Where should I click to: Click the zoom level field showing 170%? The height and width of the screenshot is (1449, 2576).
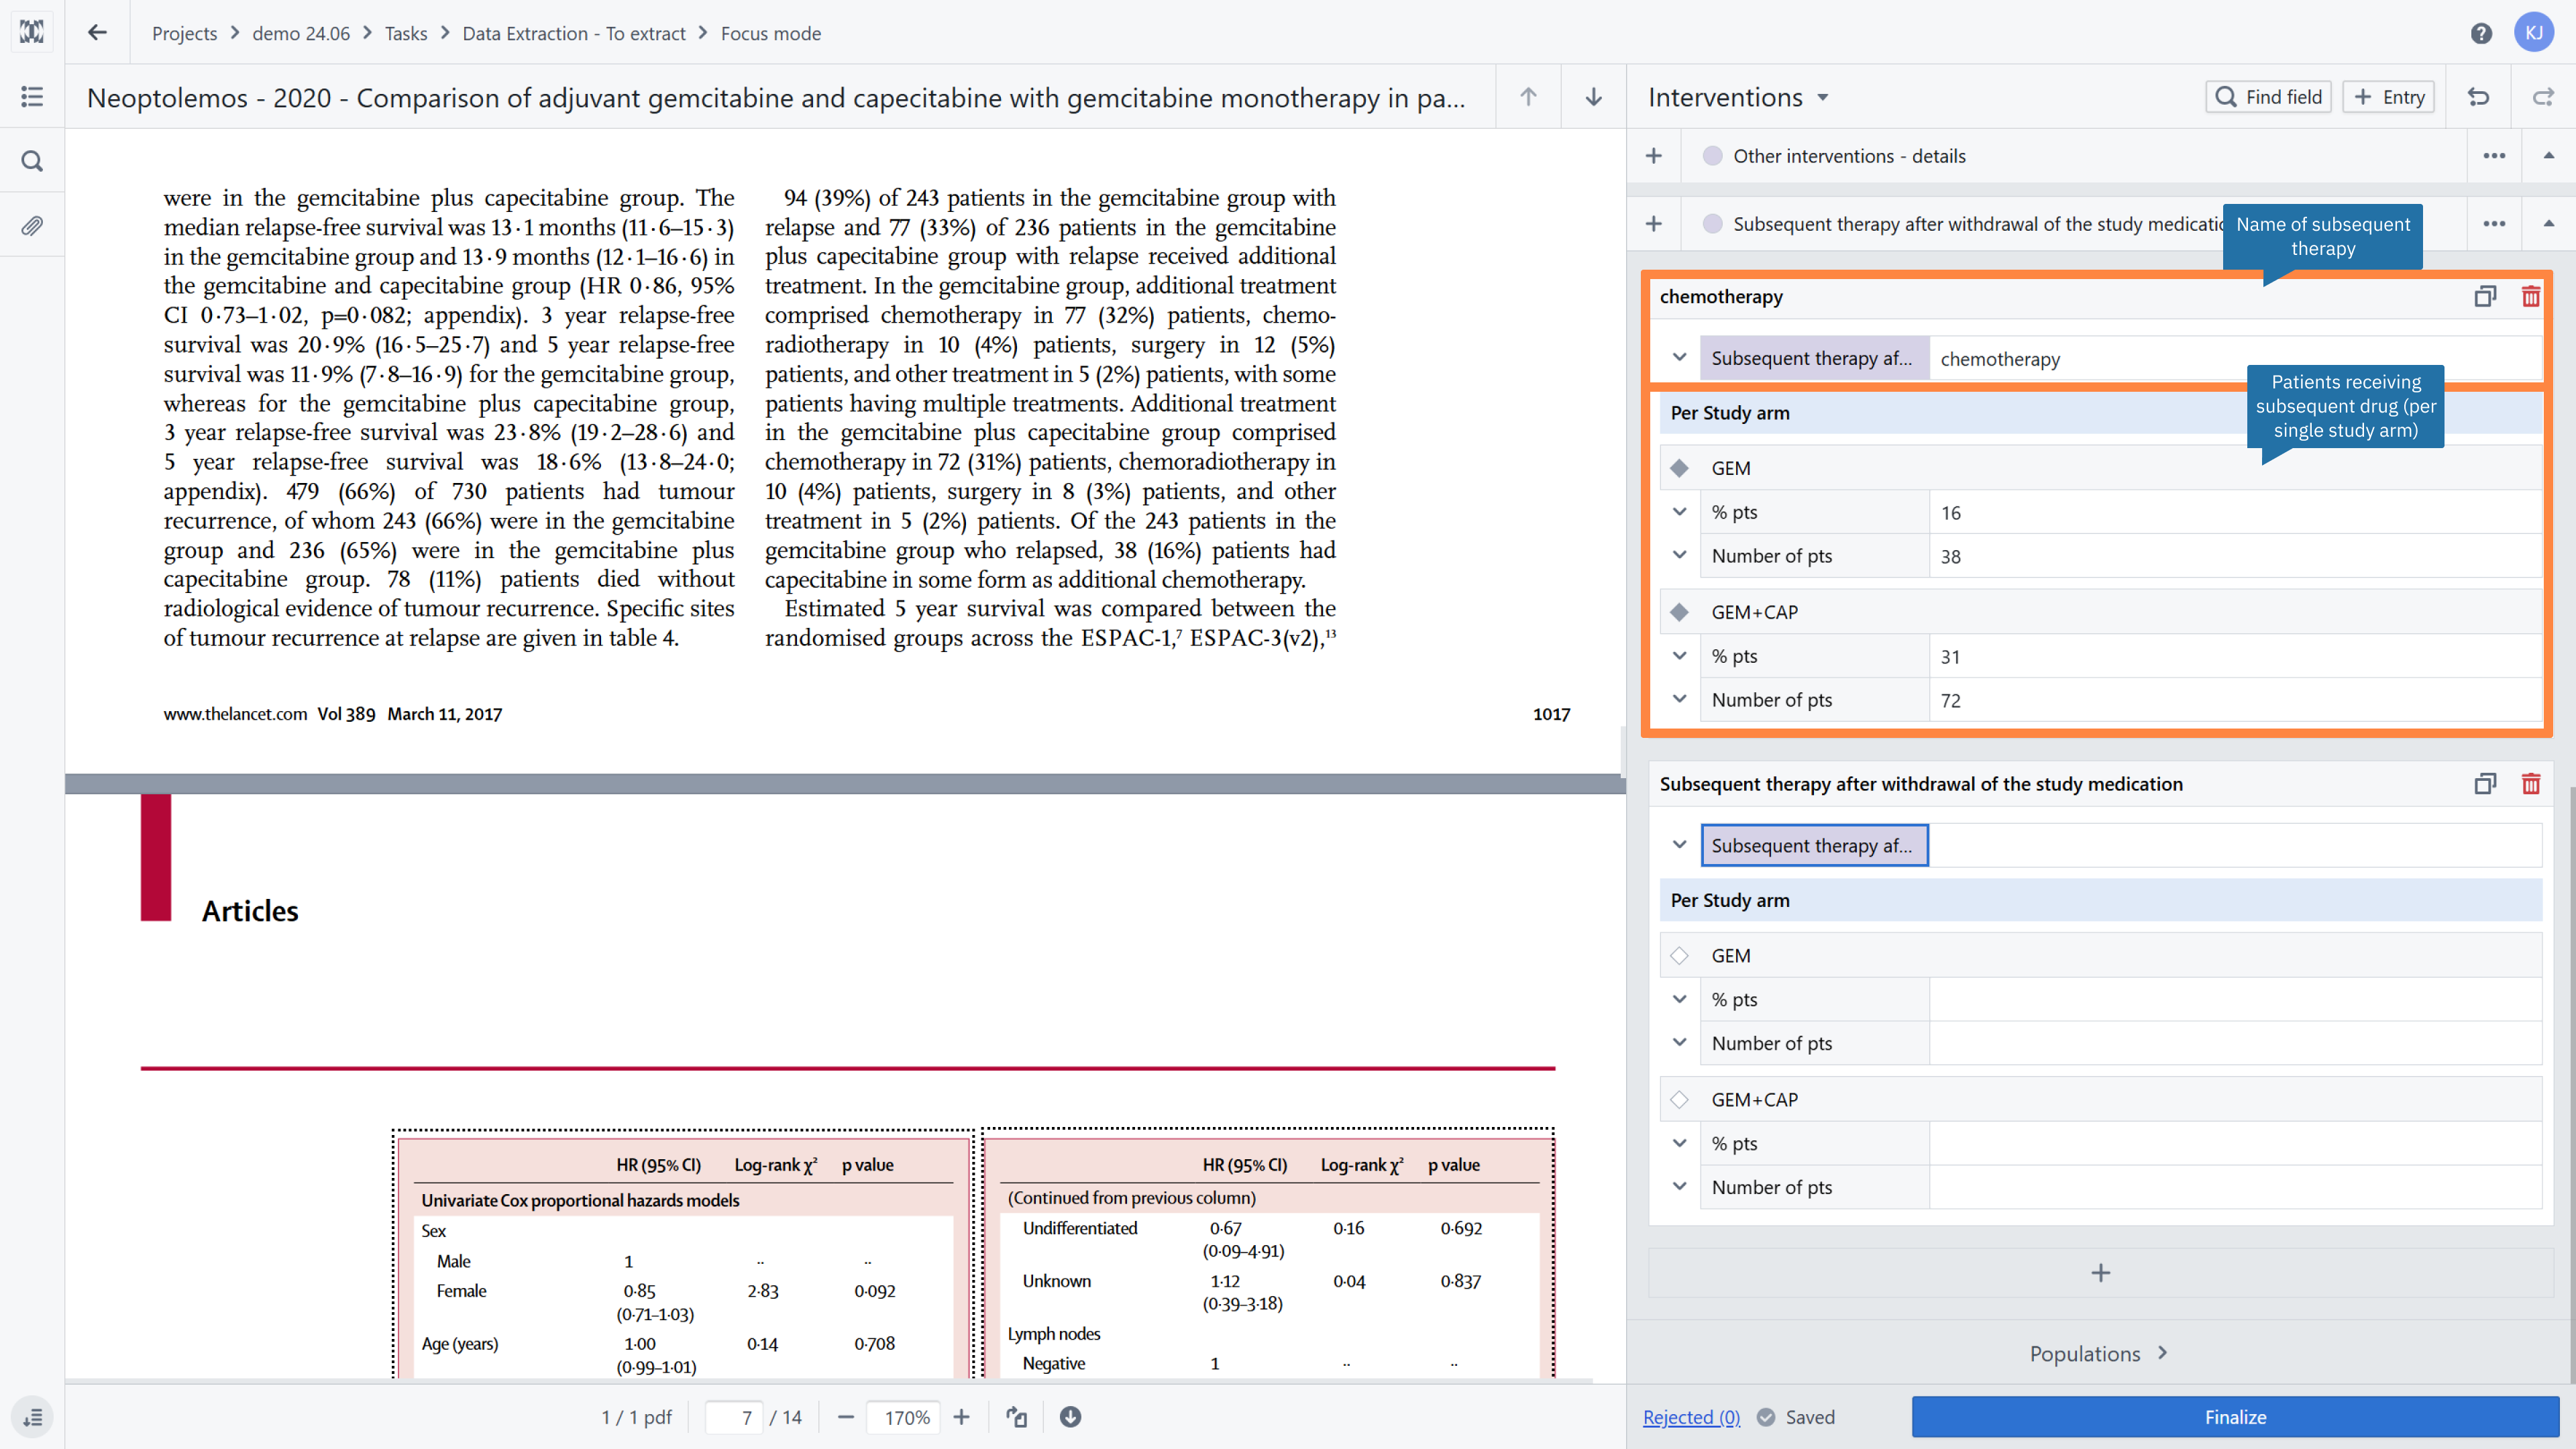pyautogui.click(x=904, y=1417)
